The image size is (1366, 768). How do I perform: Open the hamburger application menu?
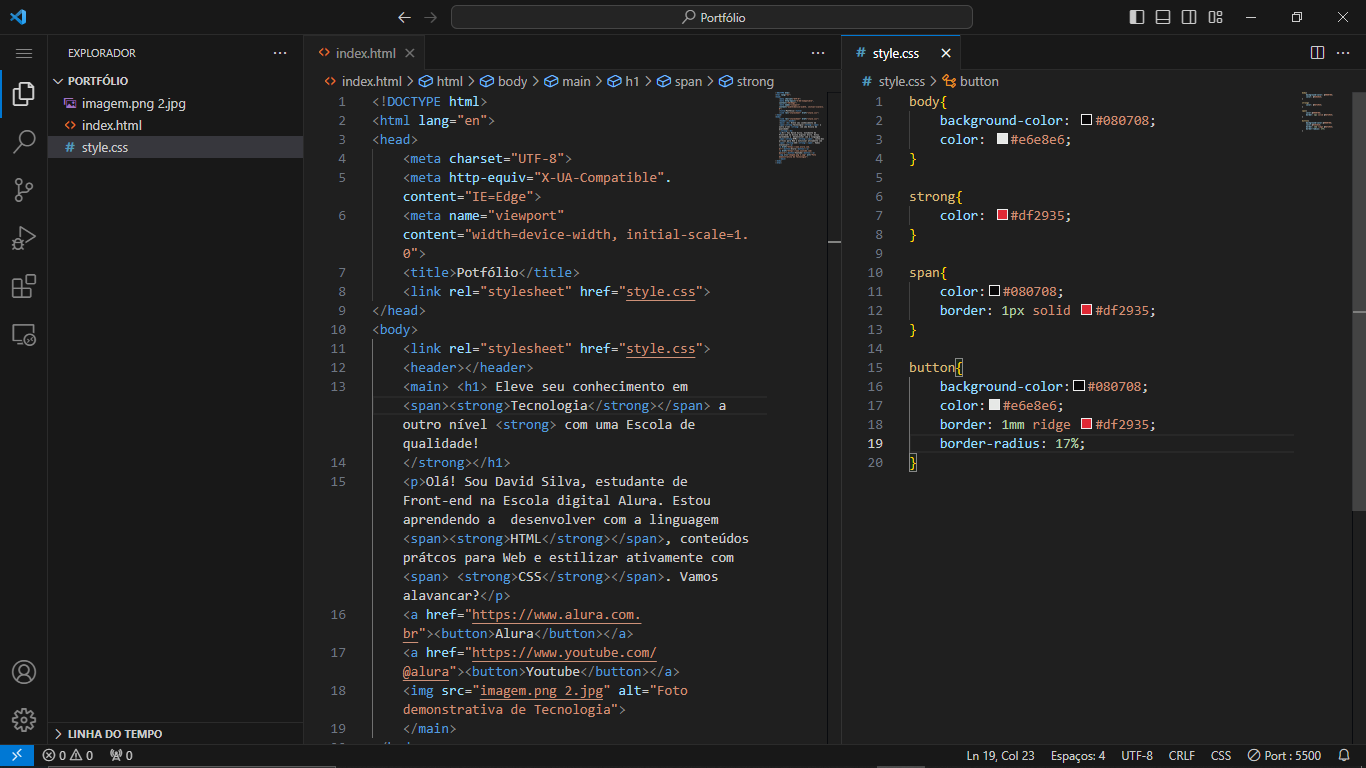(x=24, y=53)
